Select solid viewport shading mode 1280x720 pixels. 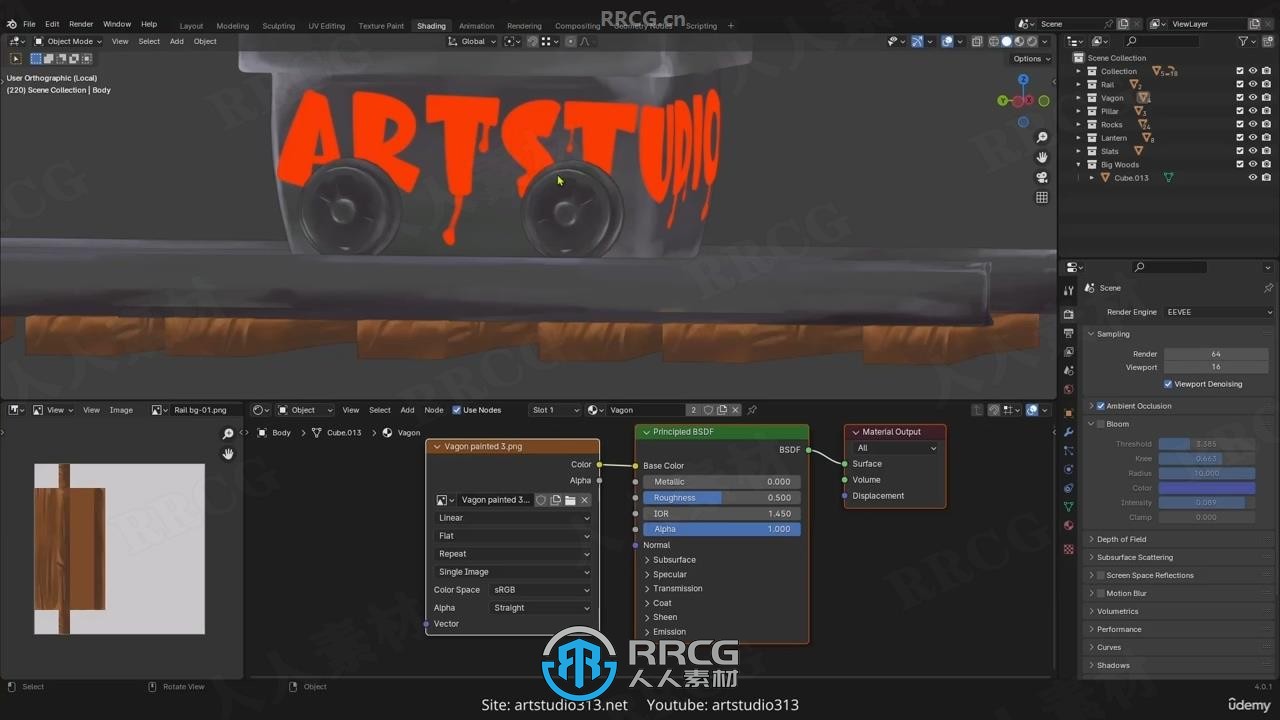point(1007,41)
